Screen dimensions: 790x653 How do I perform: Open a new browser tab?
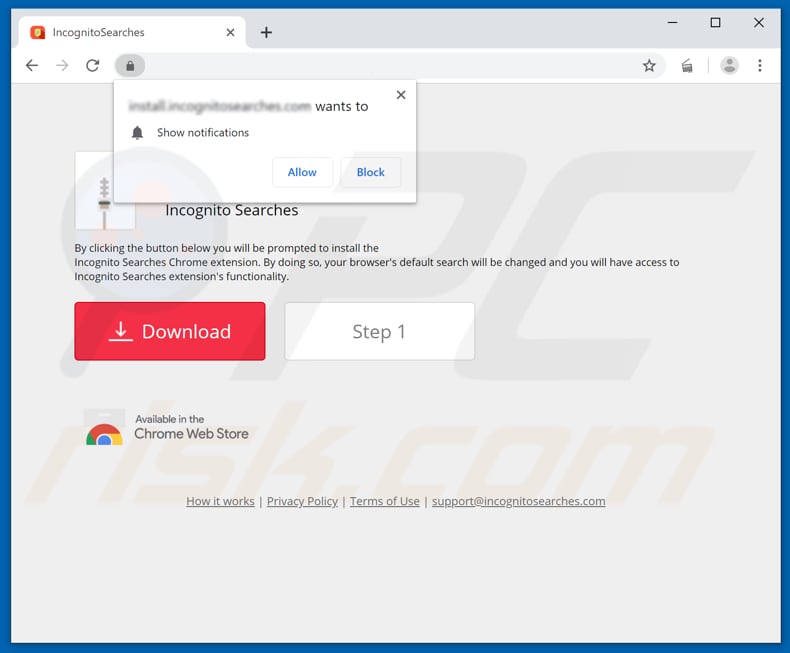pyautogui.click(x=266, y=33)
